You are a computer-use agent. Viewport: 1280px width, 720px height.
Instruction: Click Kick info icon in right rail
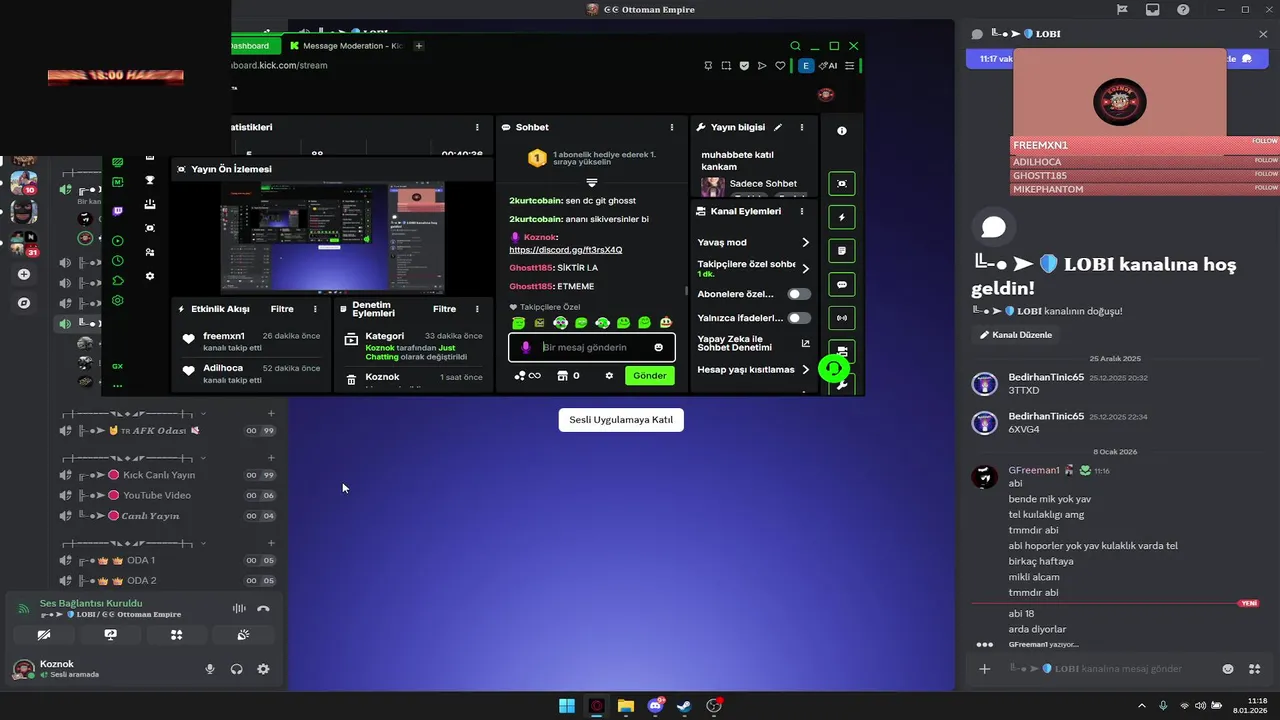842,131
